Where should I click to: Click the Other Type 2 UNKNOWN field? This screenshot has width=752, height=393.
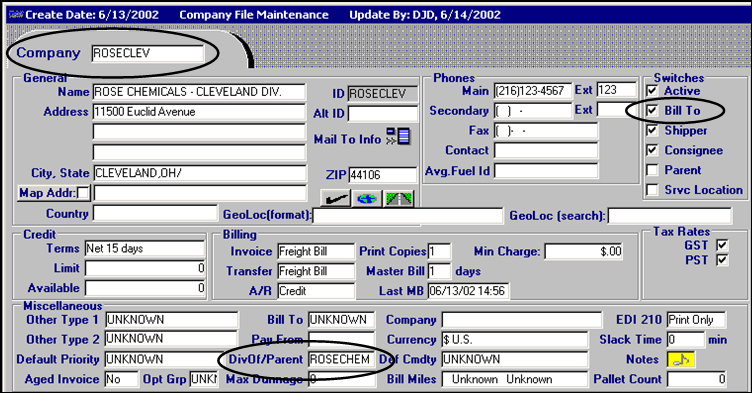[x=172, y=339]
